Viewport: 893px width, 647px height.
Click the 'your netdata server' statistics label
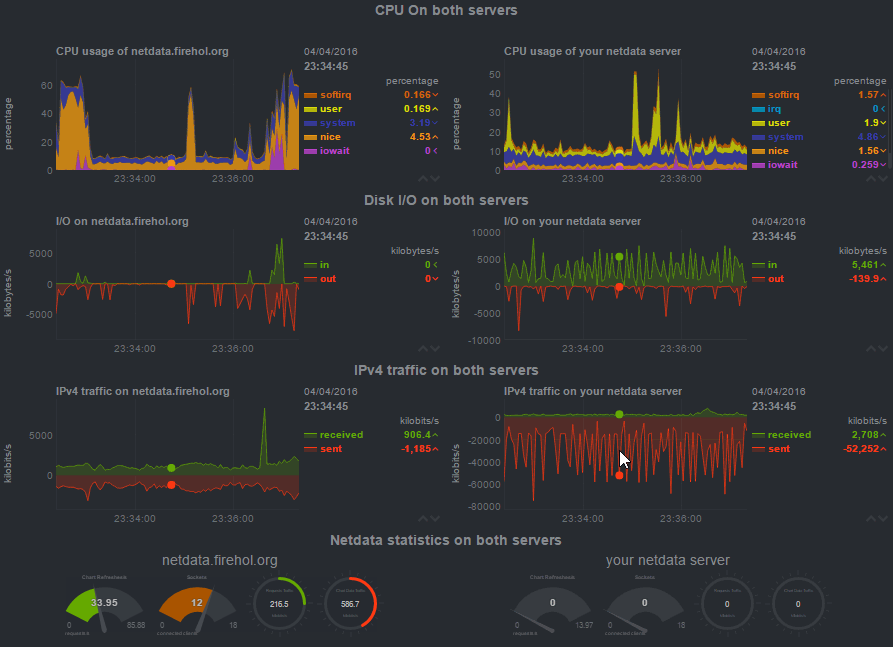coord(667,560)
